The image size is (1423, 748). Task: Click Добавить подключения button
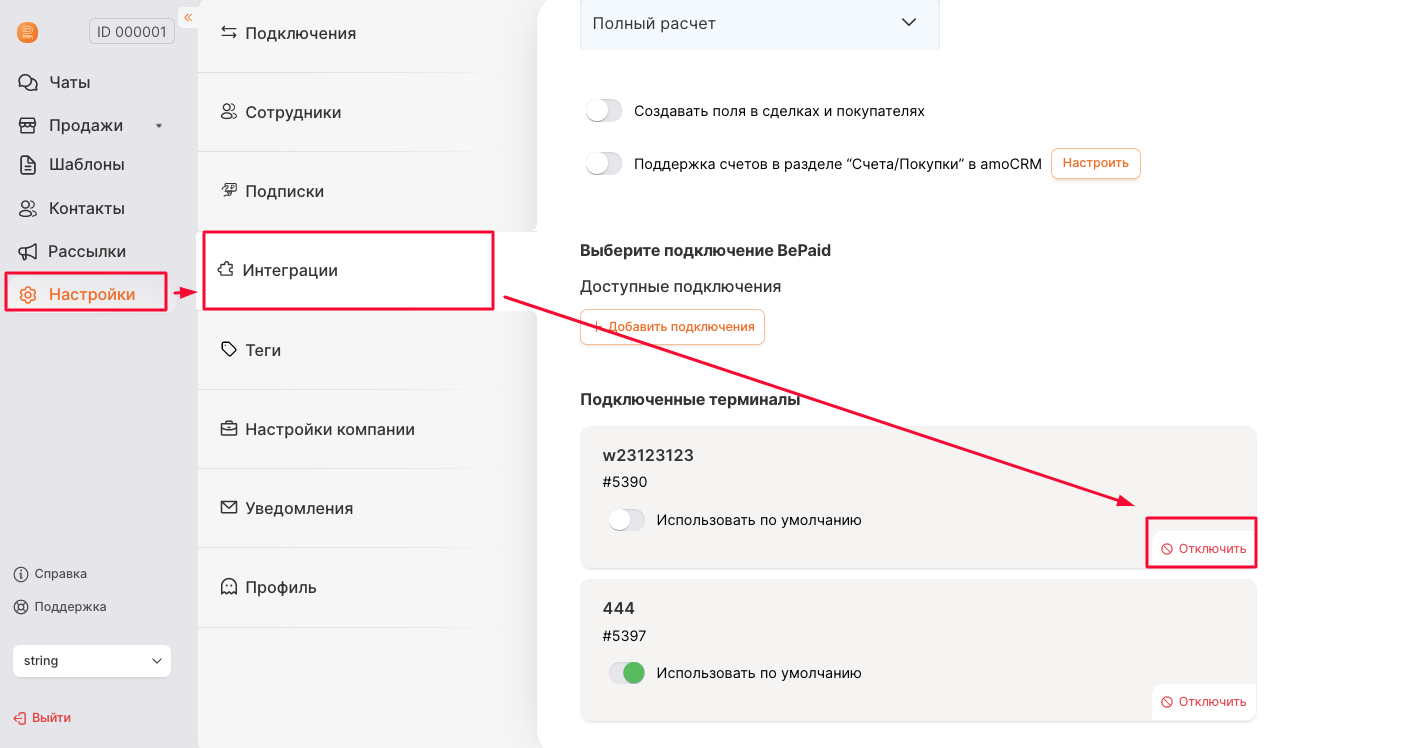672,327
